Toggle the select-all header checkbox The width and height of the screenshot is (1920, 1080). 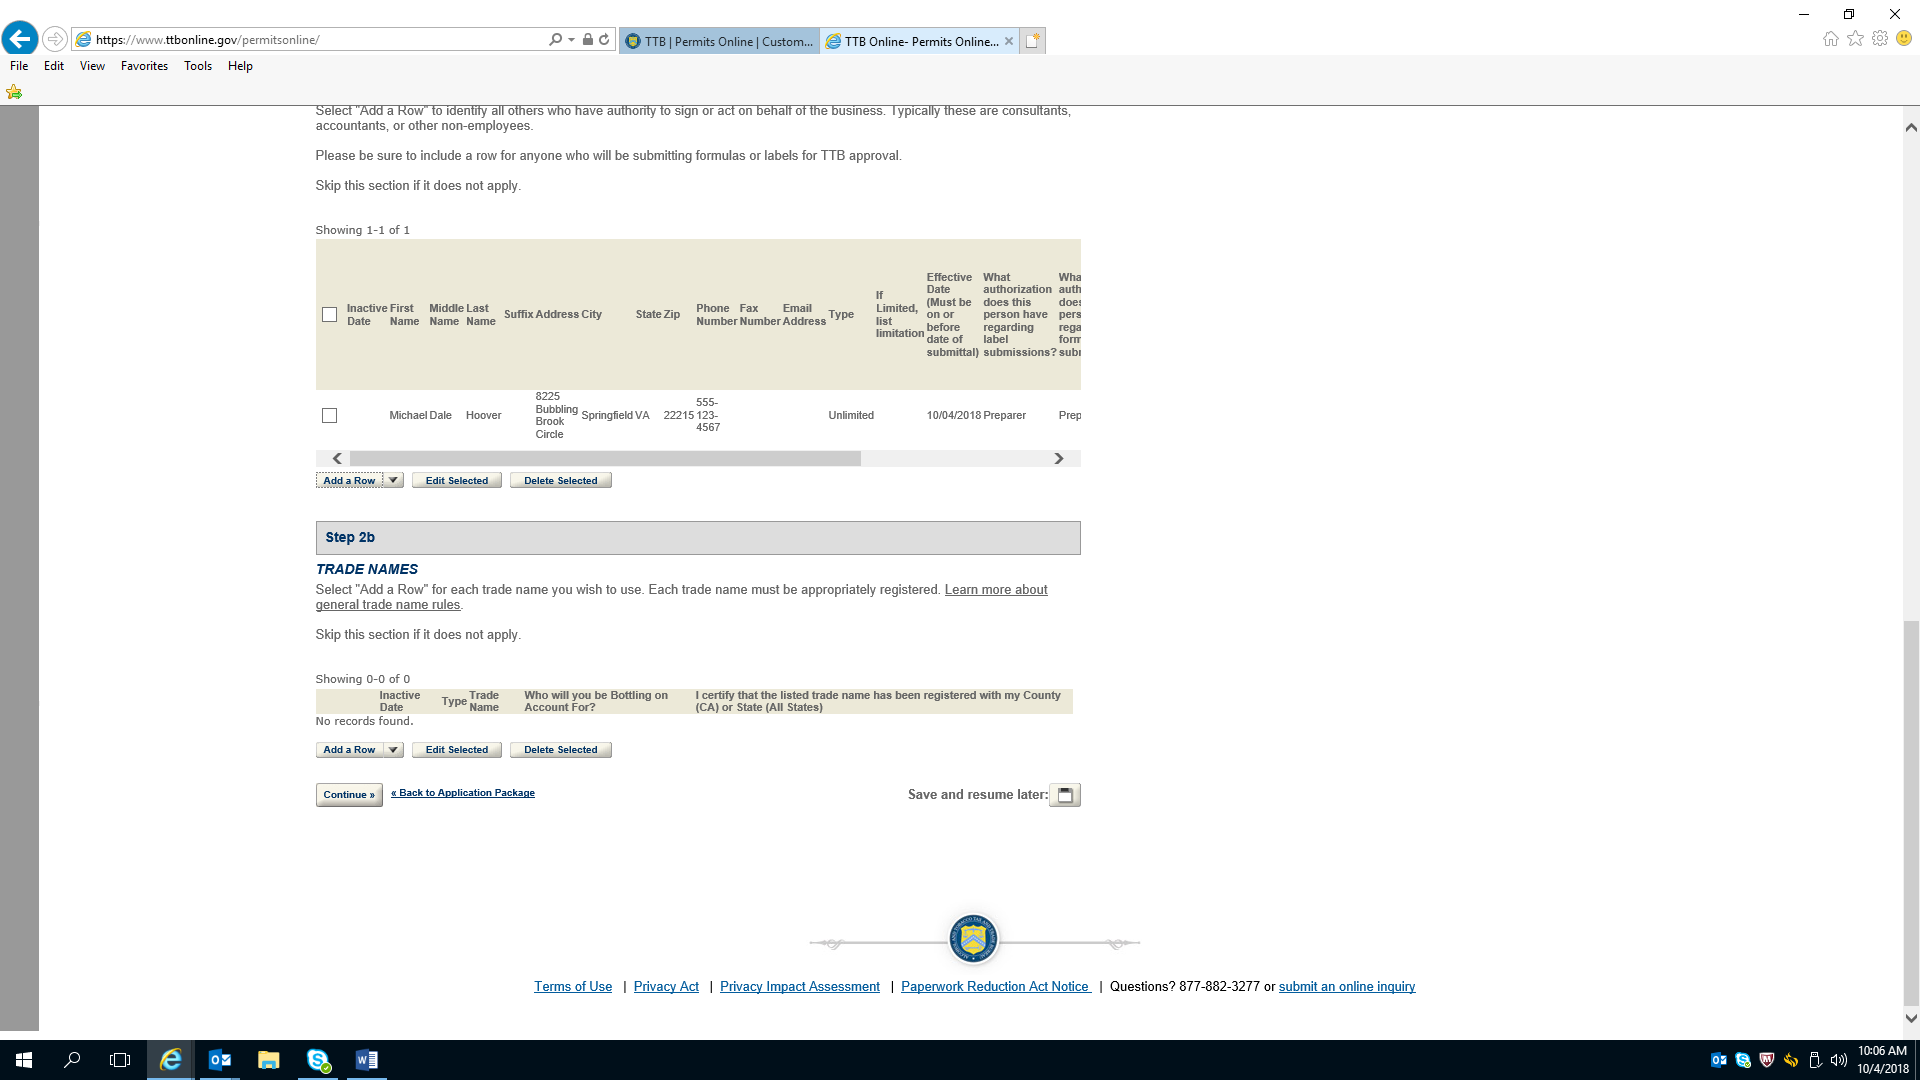click(x=329, y=315)
